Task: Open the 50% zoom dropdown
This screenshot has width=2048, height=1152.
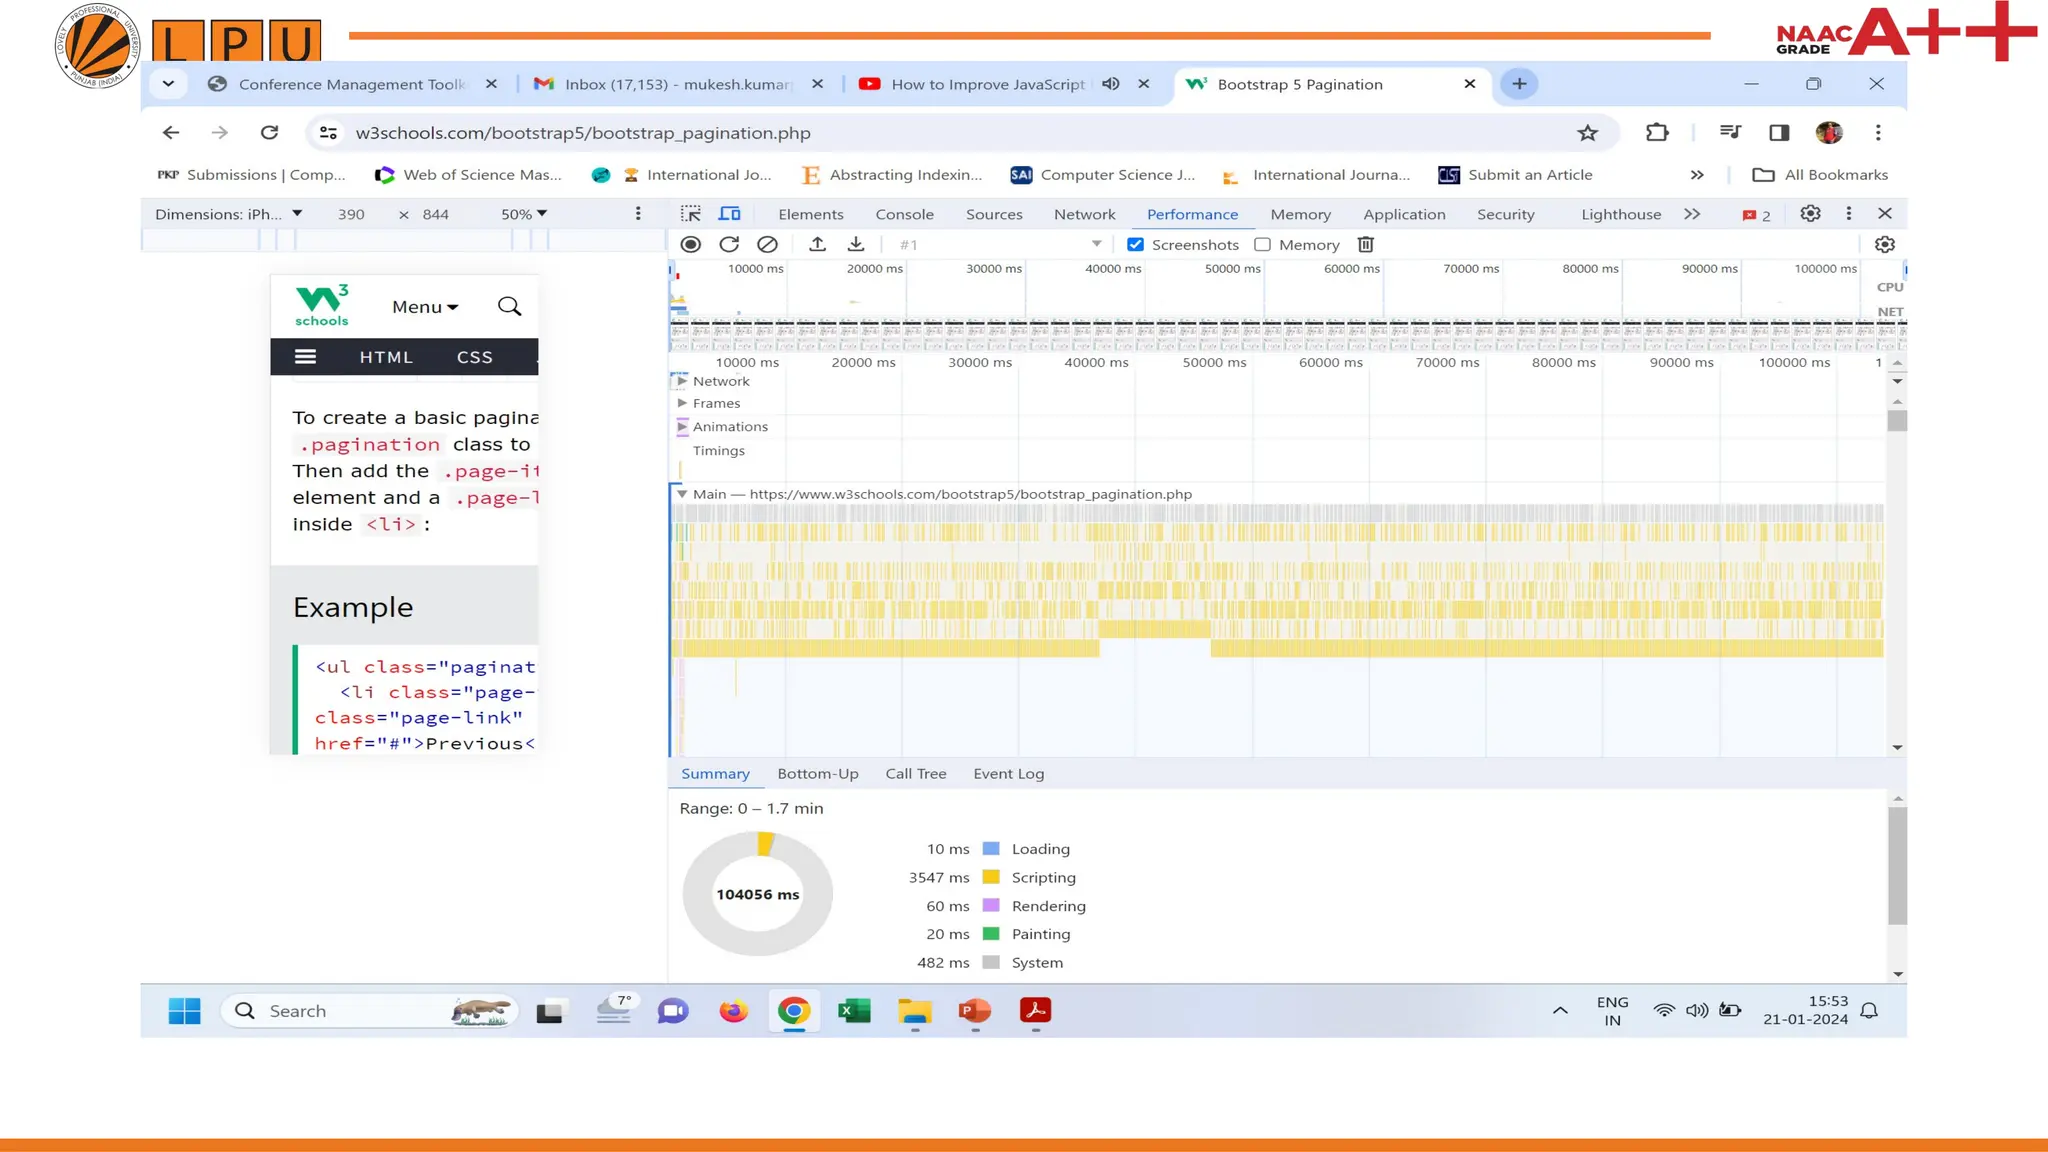Action: [x=524, y=214]
